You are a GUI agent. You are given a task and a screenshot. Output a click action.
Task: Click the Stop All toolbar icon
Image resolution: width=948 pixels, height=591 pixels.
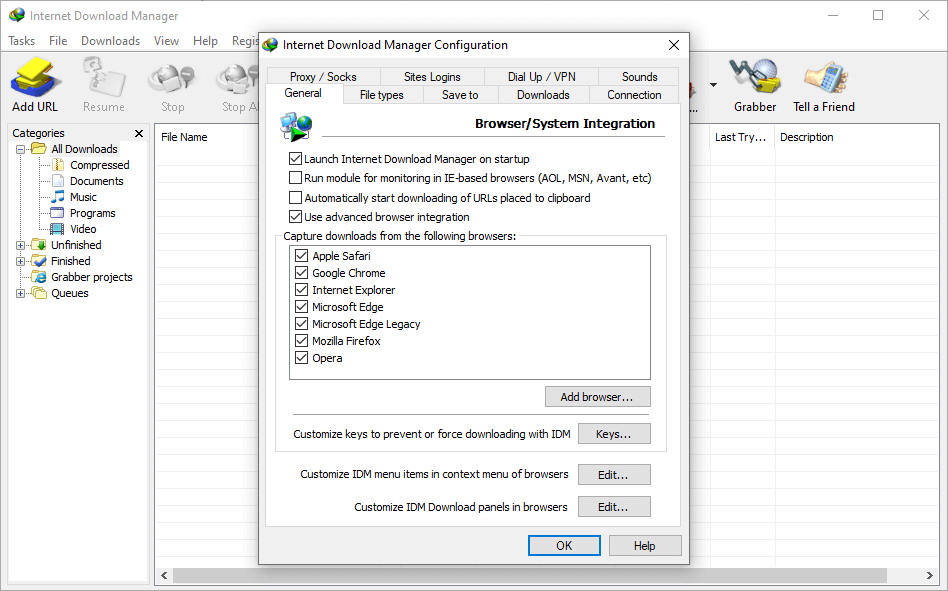tap(238, 79)
